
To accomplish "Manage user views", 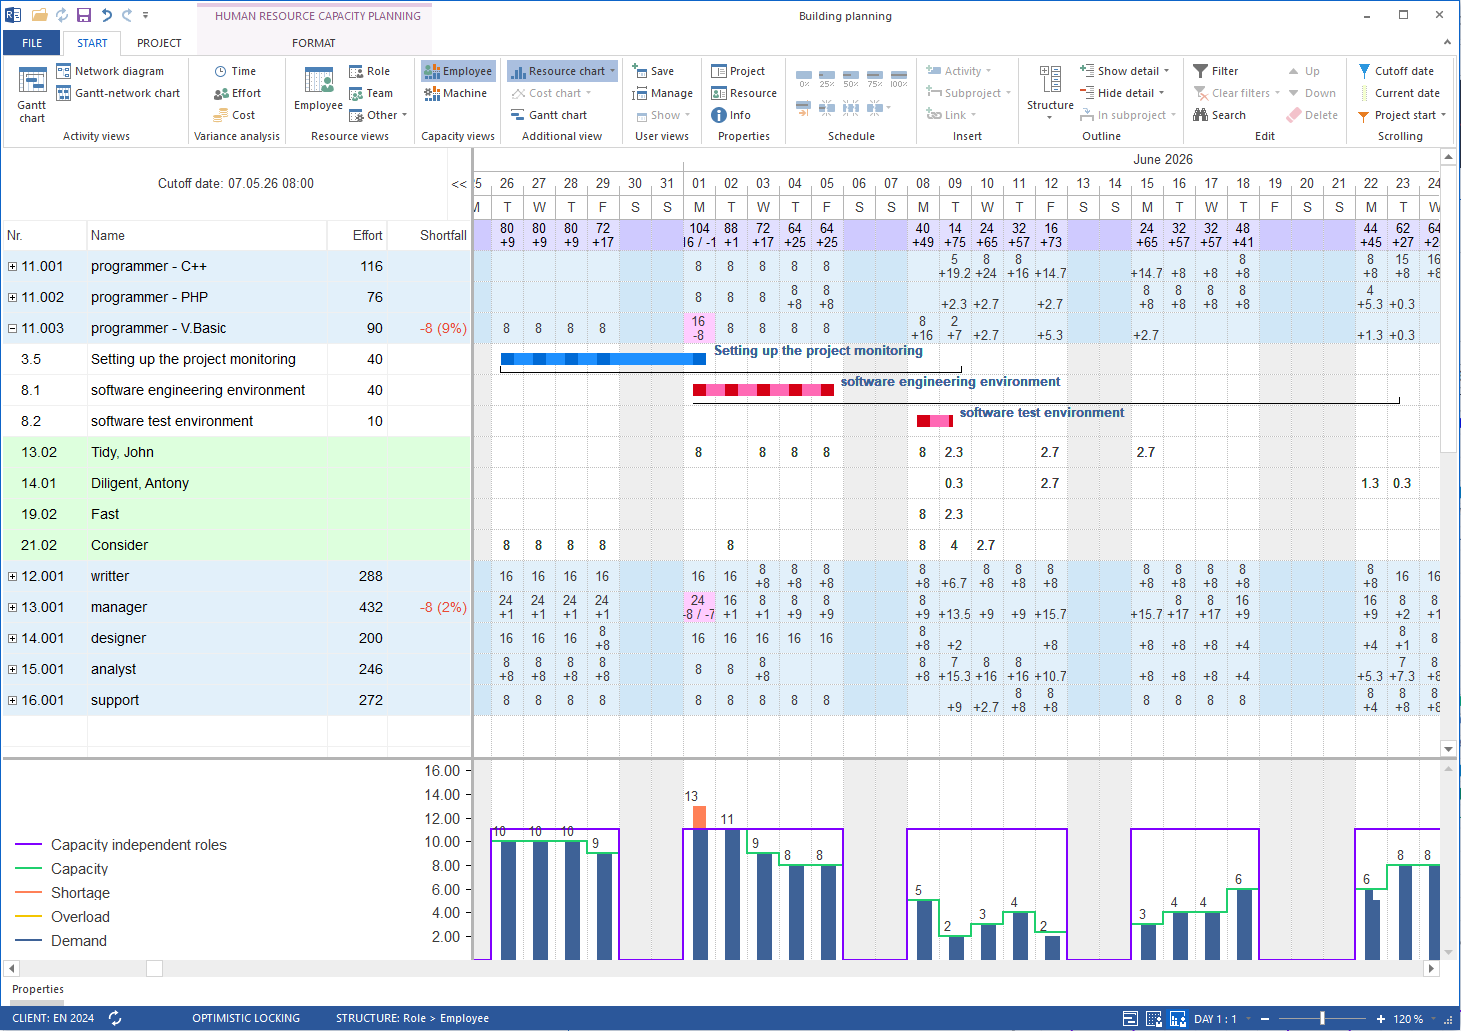I will [x=662, y=93].
